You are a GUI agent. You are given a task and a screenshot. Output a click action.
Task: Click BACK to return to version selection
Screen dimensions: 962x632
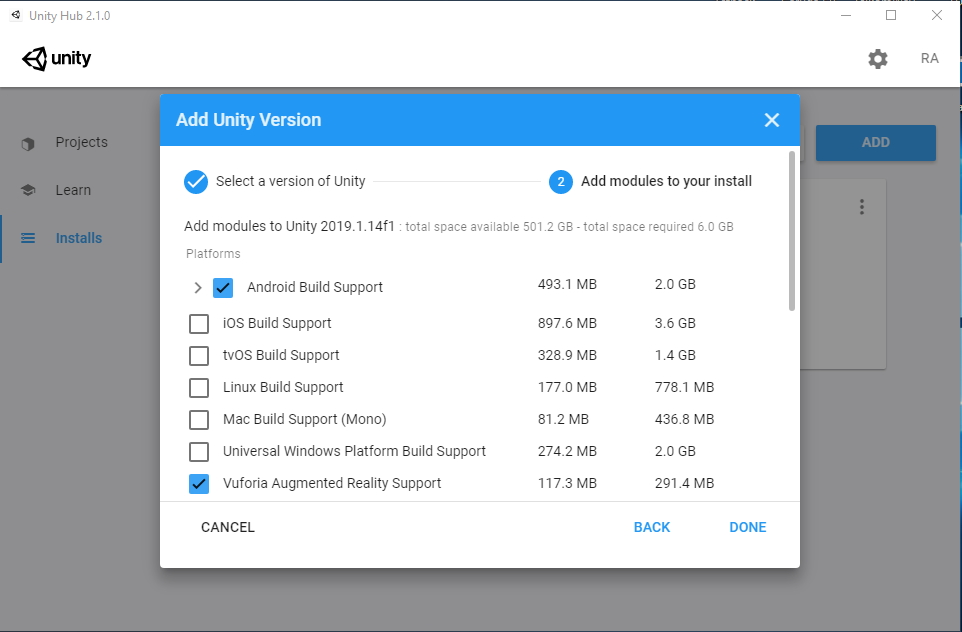[652, 527]
